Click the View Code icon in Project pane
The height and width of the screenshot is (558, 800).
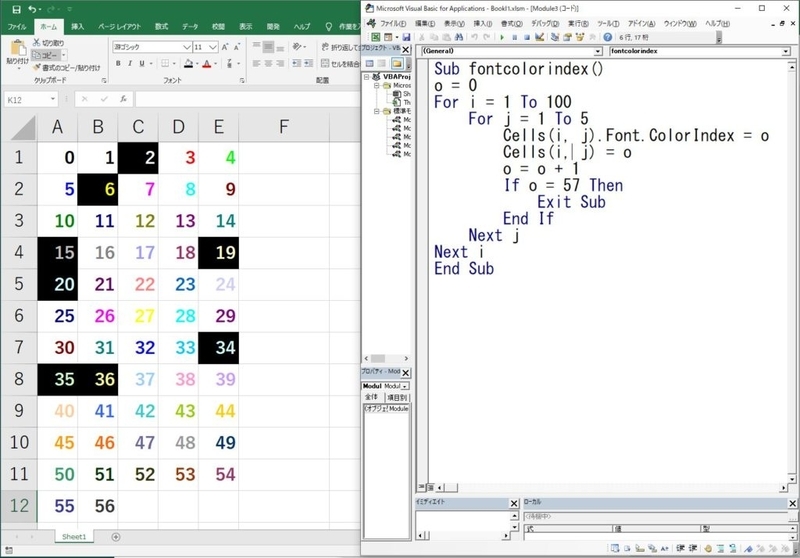(370, 64)
